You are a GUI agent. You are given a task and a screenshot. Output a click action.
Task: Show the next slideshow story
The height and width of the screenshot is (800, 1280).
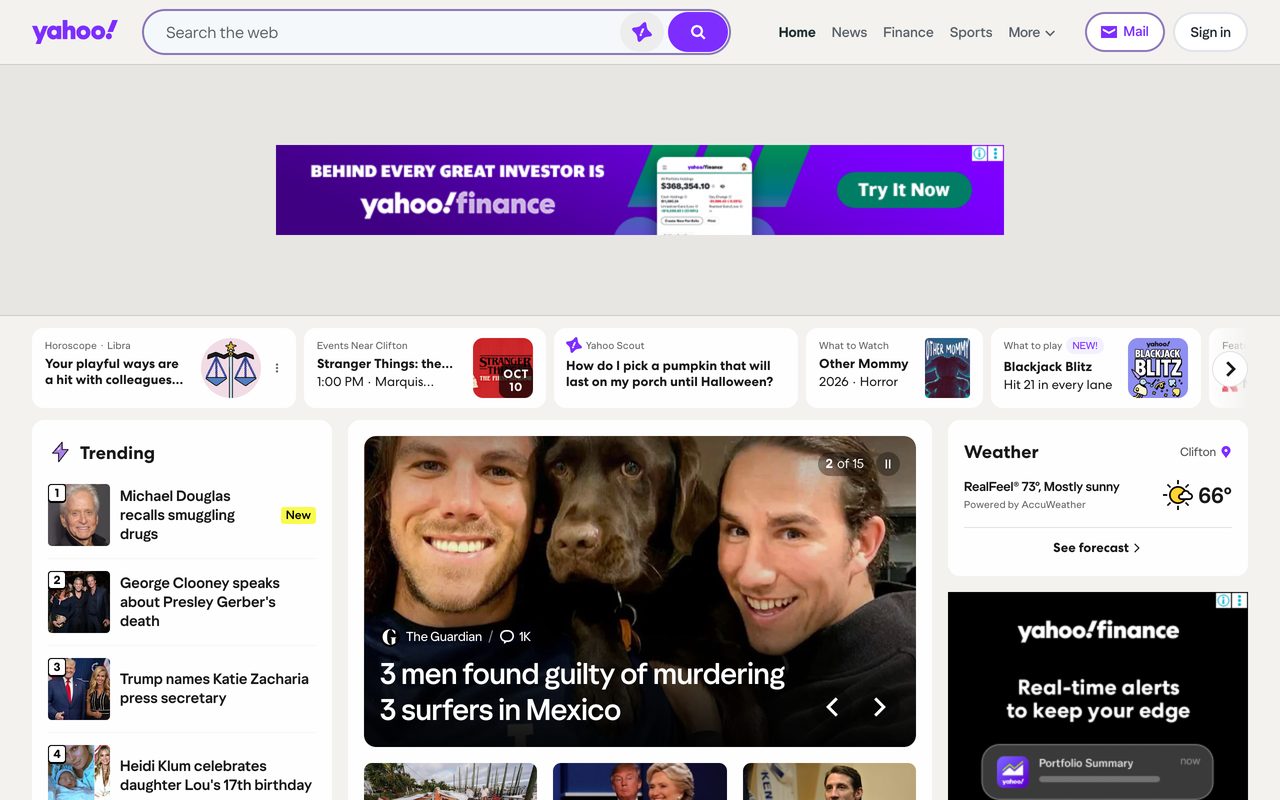[x=880, y=707]
